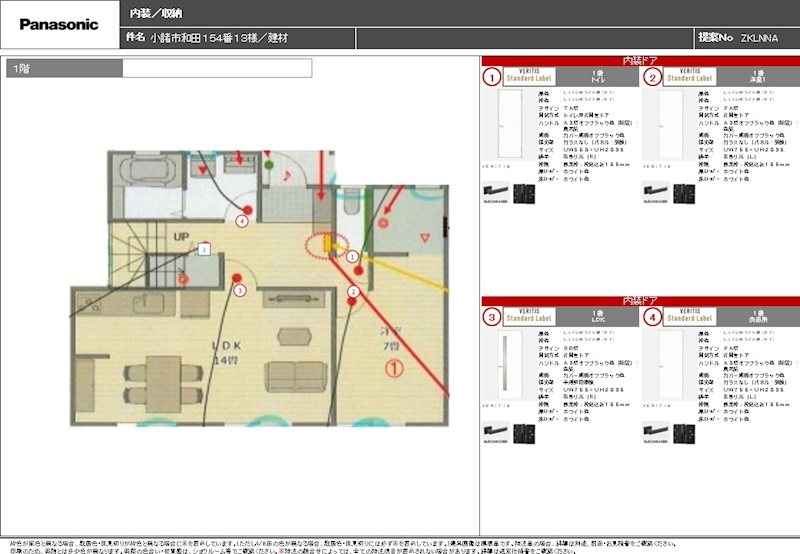Image resolution: width=800 pixels, height=554 pixels.
Task: Click the toilet fixture in the floor plan
Action: point(351,201)
